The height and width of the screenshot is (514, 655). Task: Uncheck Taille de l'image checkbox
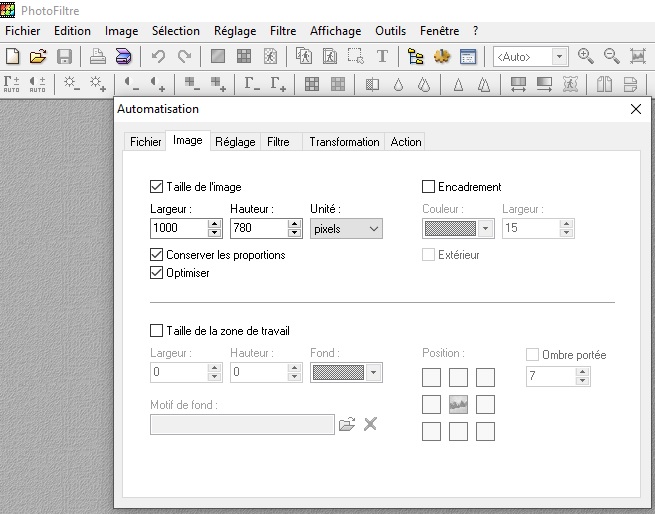(156, 186)
